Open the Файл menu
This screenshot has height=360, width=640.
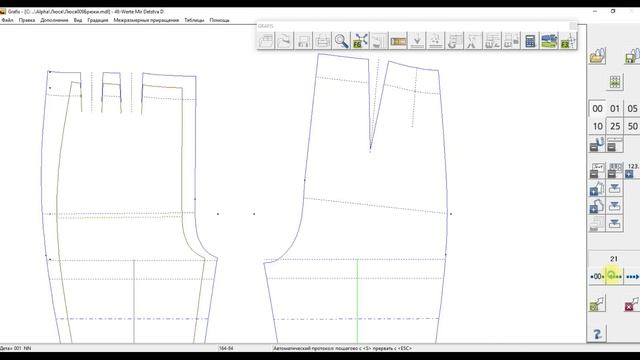tap(7, 20)
